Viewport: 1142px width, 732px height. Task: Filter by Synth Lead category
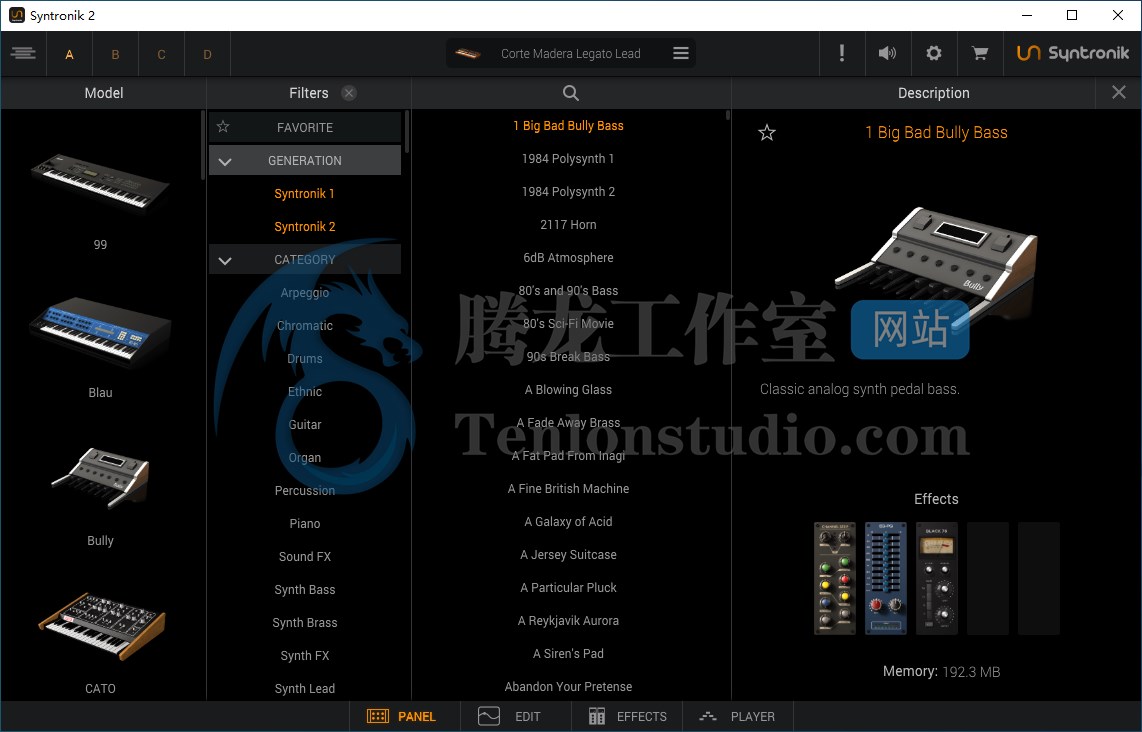pos(304,688)
